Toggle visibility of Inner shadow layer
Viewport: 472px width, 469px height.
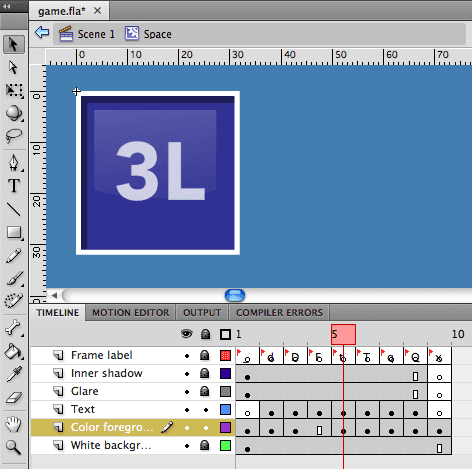click(x=187, y=374)
